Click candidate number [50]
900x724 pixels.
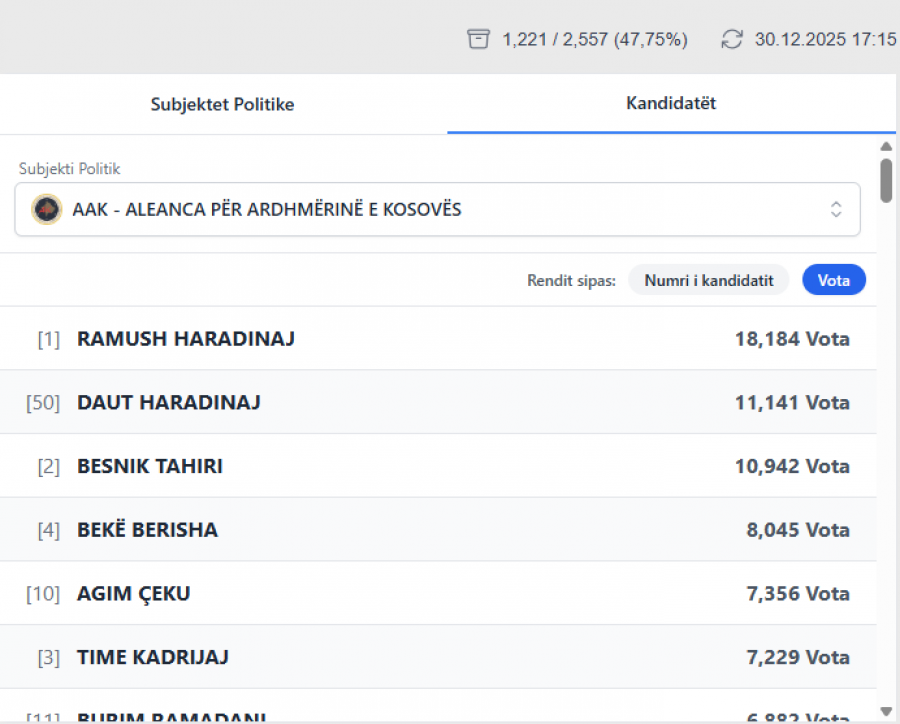tap(43, 402)
